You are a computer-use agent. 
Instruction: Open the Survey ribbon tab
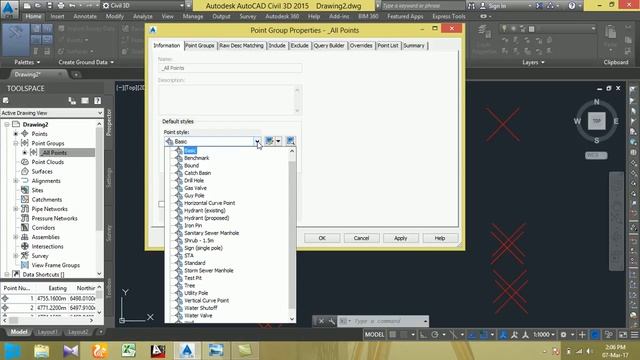click(248, 17)
